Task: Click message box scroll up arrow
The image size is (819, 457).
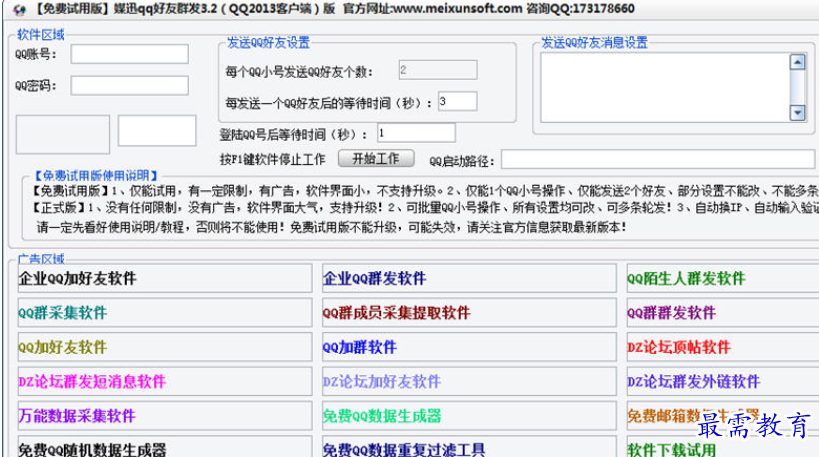Action: point(798,62)
